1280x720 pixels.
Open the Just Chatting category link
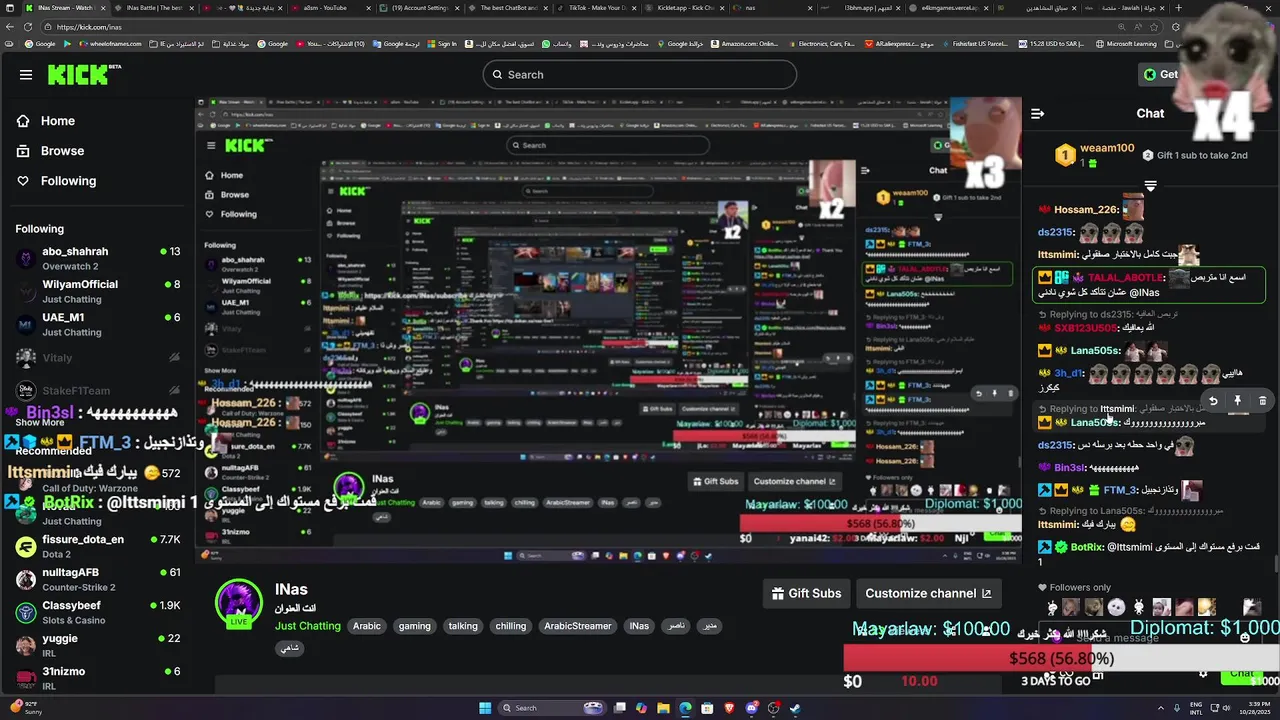[x=308, y=626]
